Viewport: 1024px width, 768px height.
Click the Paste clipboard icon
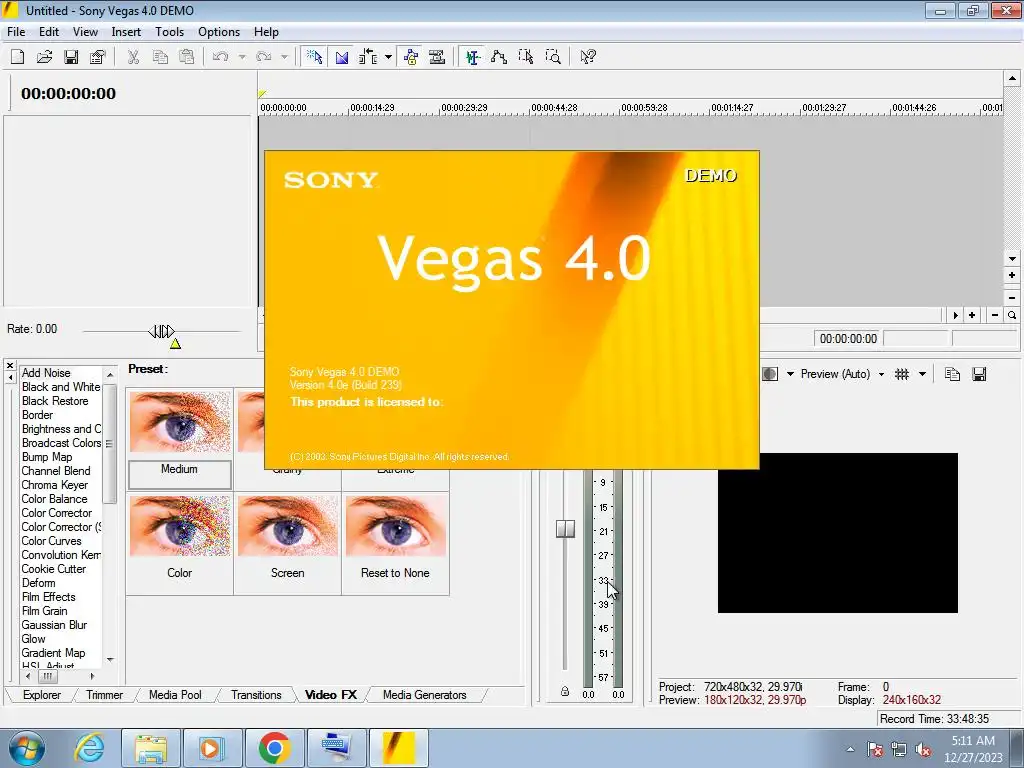coord(187,57)
